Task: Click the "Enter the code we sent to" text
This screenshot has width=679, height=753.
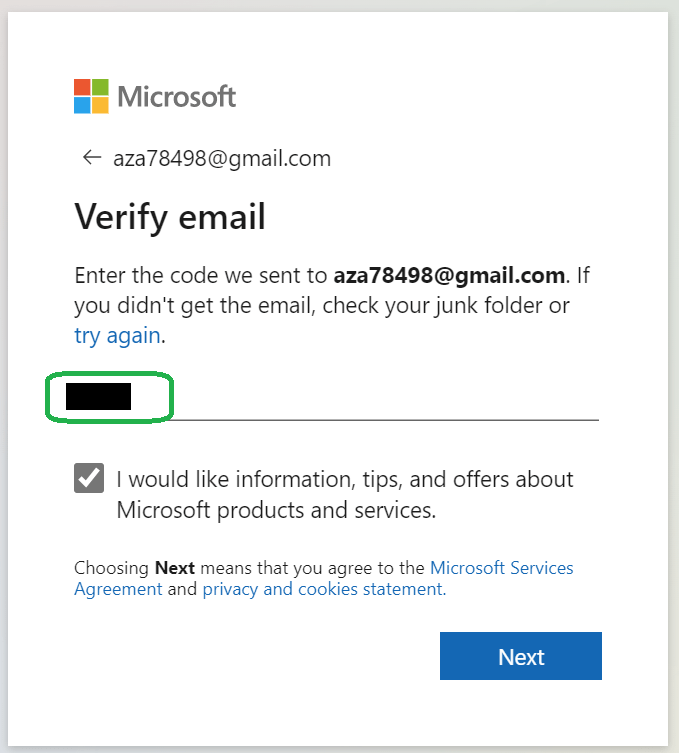Action: (201, 275)
